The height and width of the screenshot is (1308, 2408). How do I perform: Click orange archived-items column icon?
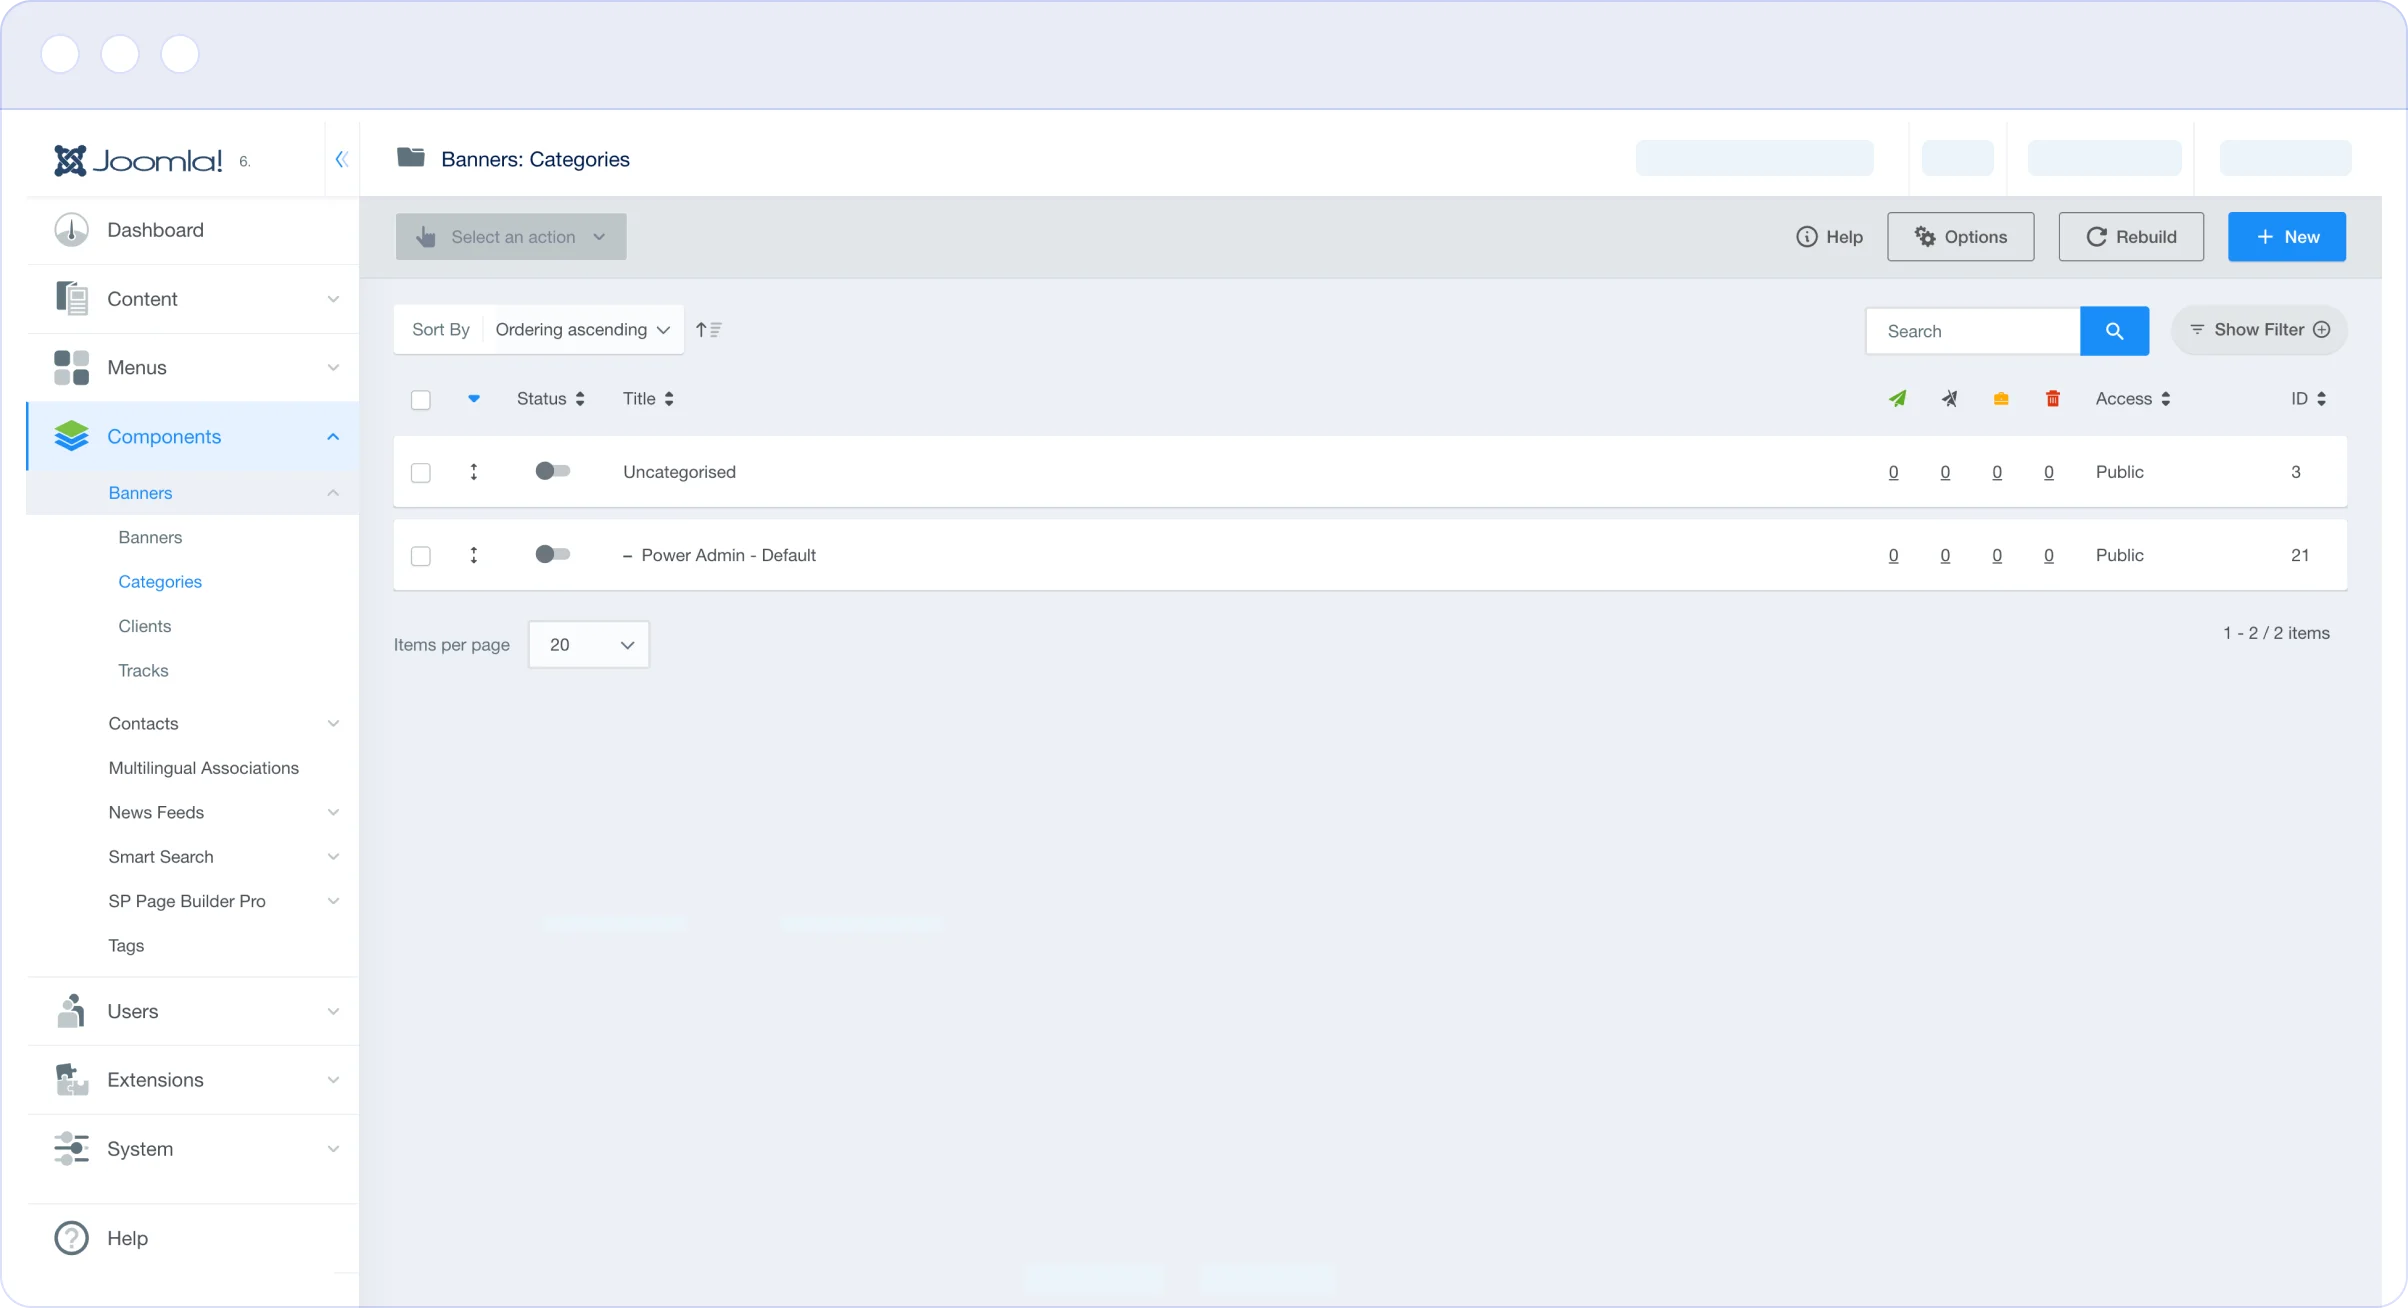pyautogui.click(x=2000, y=399)
